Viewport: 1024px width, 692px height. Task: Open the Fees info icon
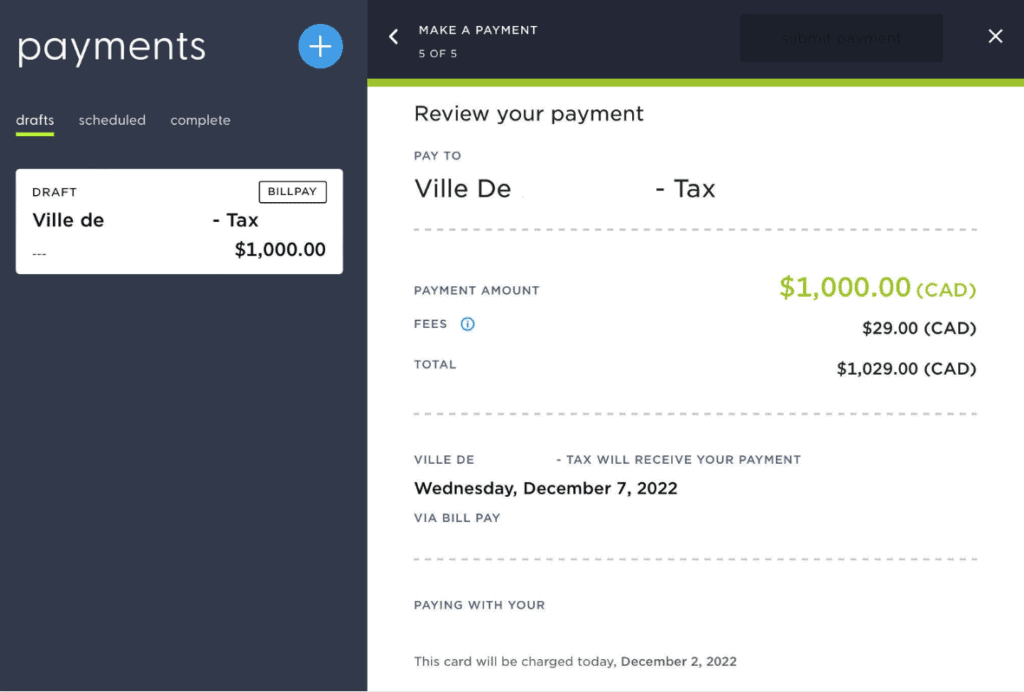coord(467,324)
